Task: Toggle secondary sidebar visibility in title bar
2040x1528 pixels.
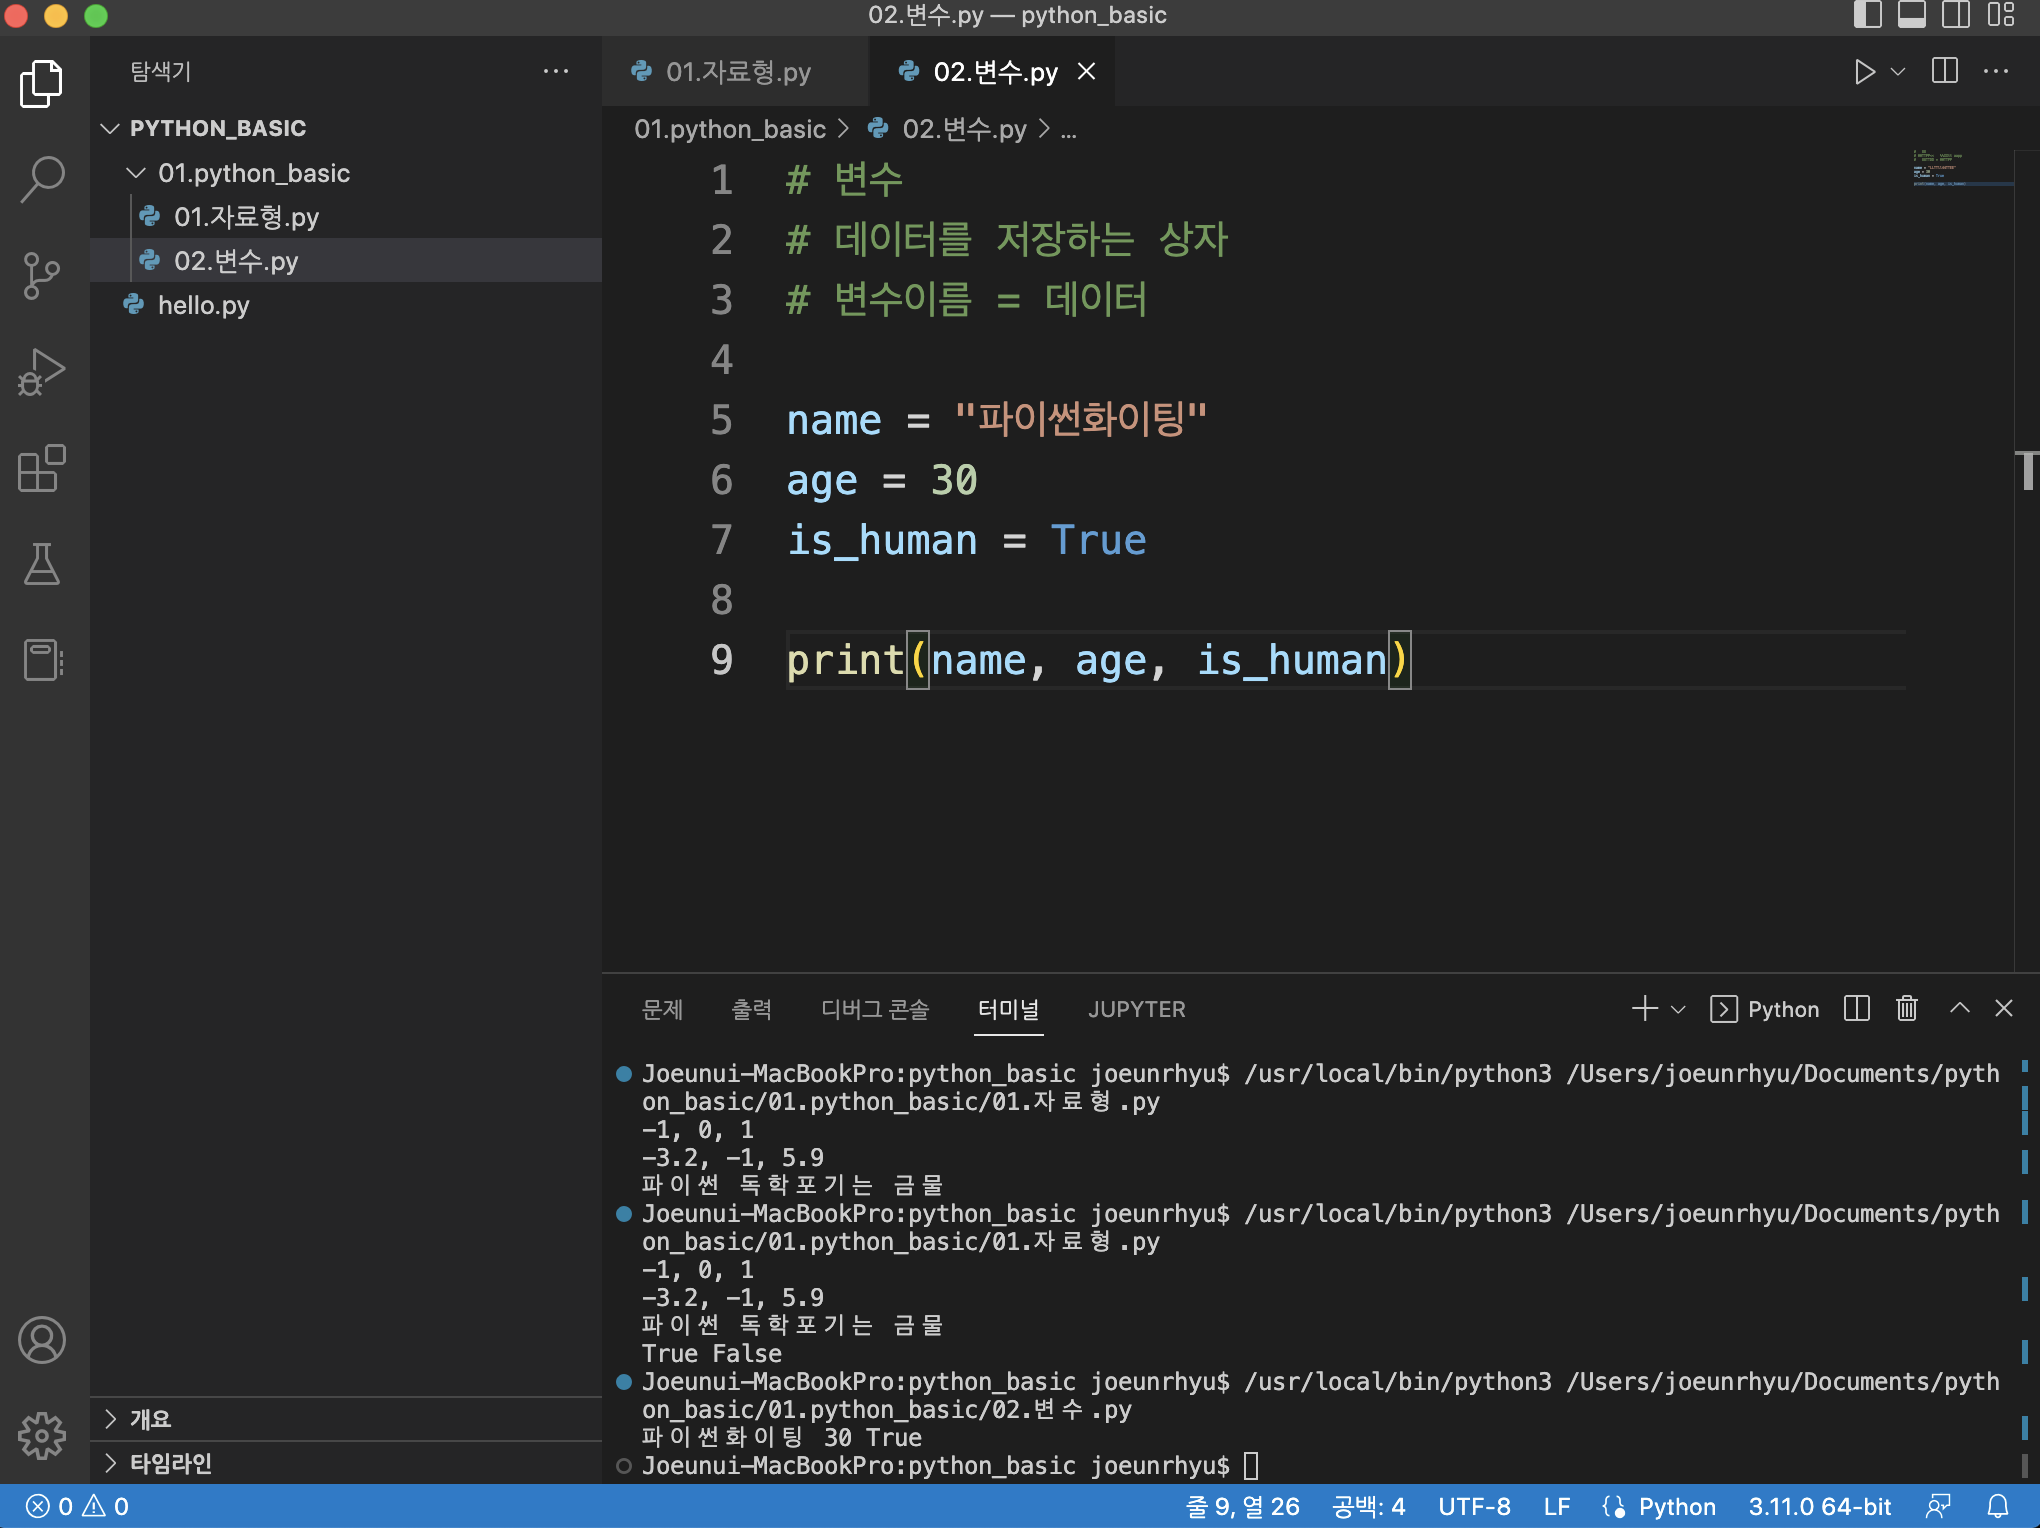Action: (x=1956, y=15)
